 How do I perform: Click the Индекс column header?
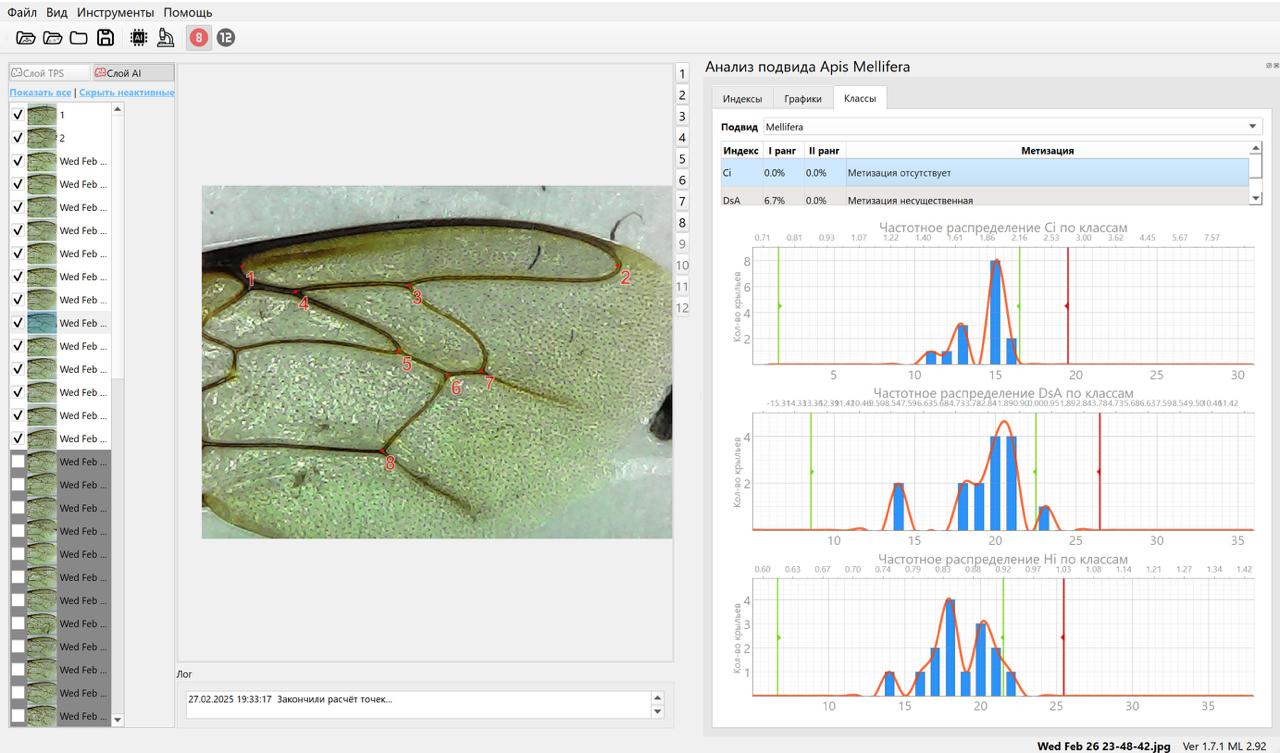pos(741,150)
